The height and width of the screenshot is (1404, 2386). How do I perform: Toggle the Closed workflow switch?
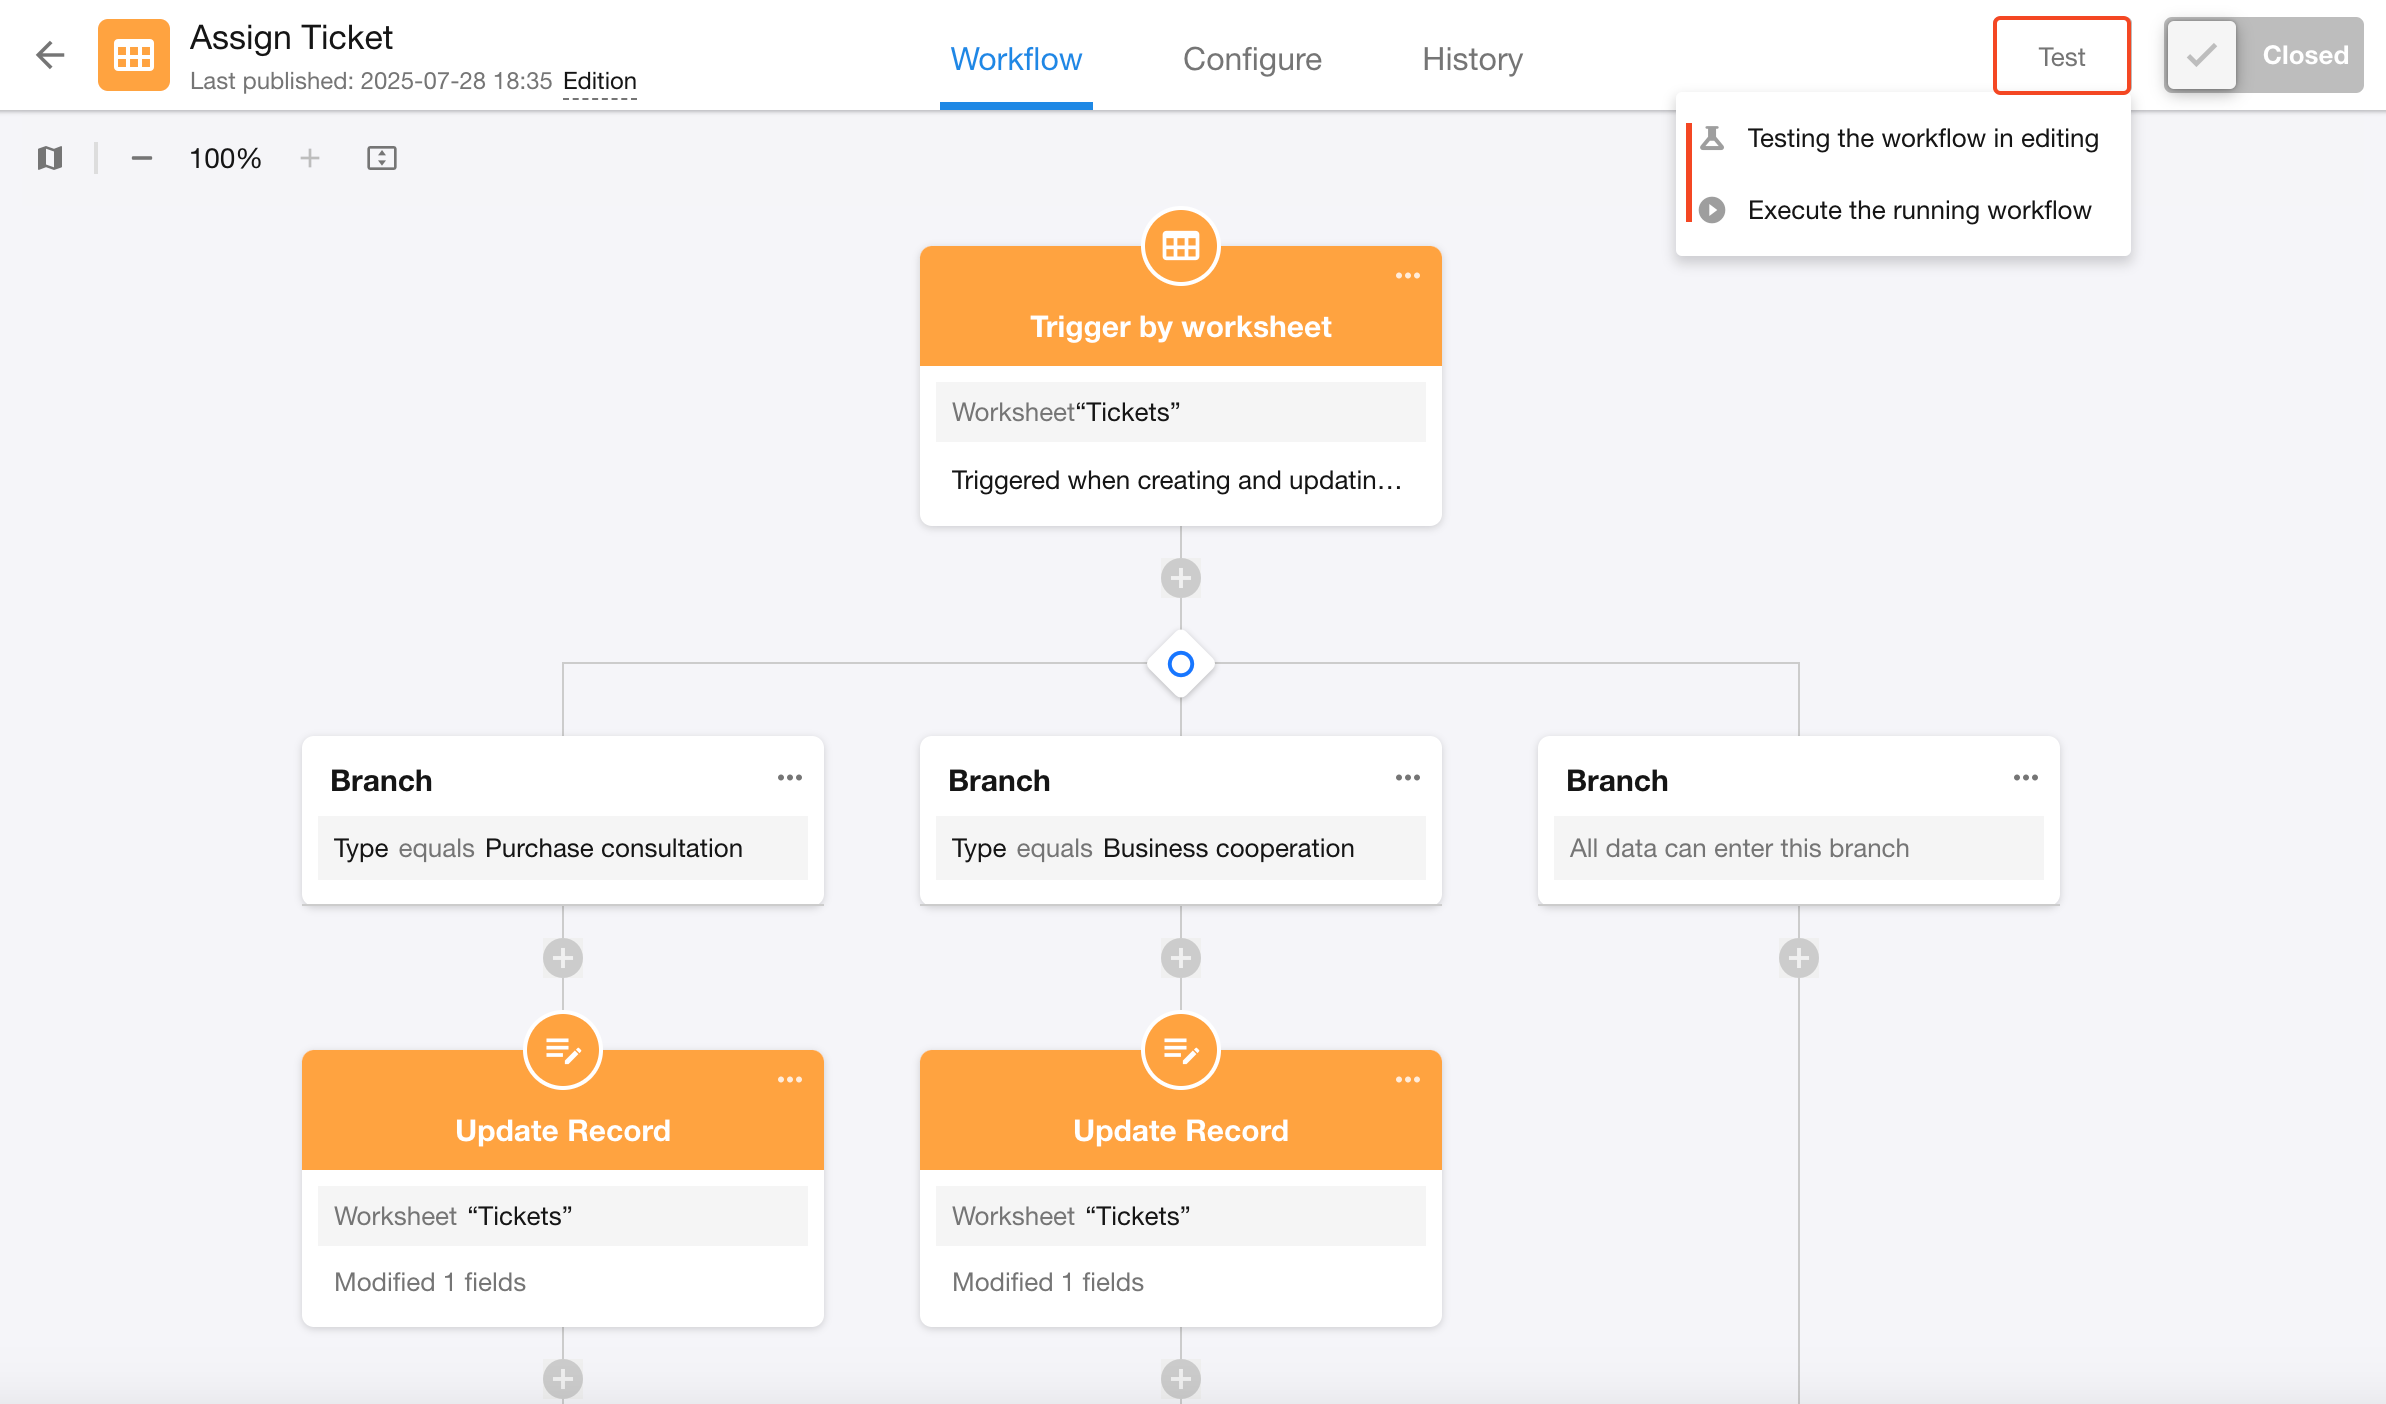tap(2263, 55)
